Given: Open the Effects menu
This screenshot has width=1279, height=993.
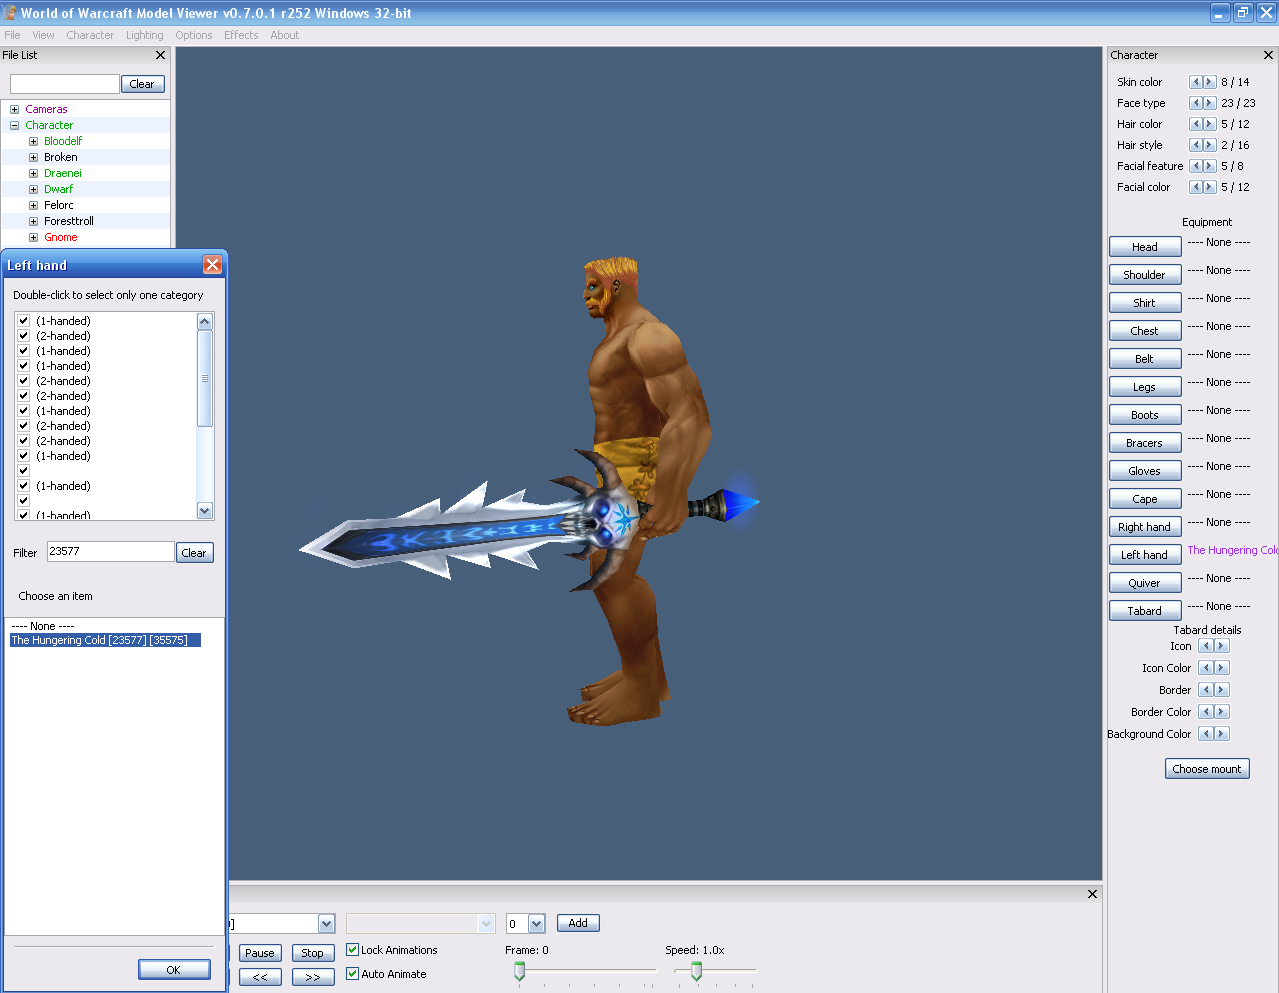Looking at the screenshot, I should pyautogui.click(x=241, y=35).
